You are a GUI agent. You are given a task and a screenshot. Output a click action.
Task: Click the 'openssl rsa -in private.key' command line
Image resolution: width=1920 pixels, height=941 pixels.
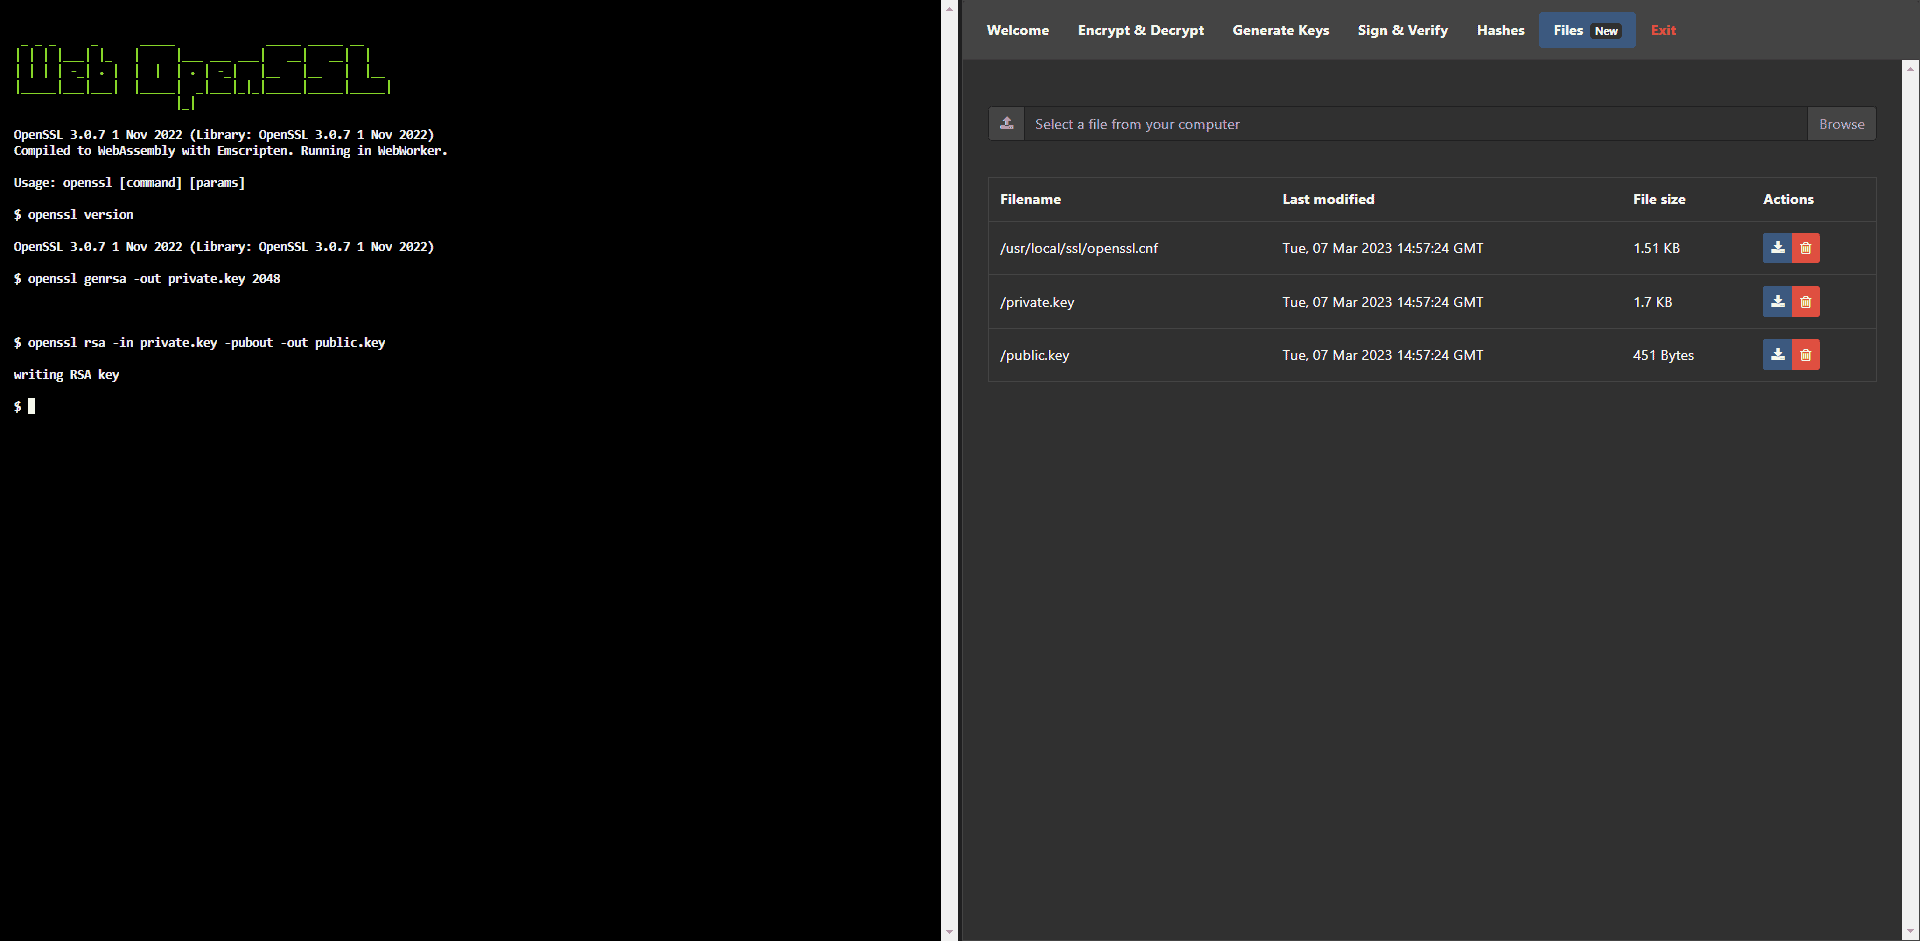click(x=199, y=343)
